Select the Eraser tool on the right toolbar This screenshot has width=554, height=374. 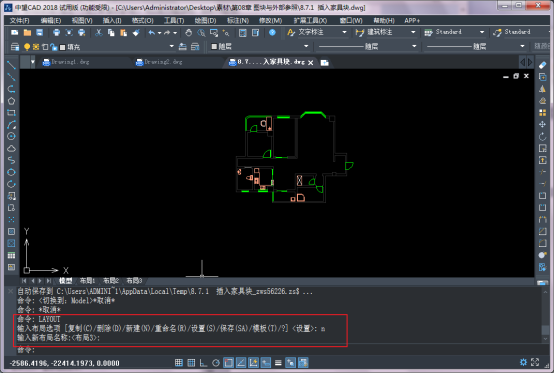click(542, 65)
